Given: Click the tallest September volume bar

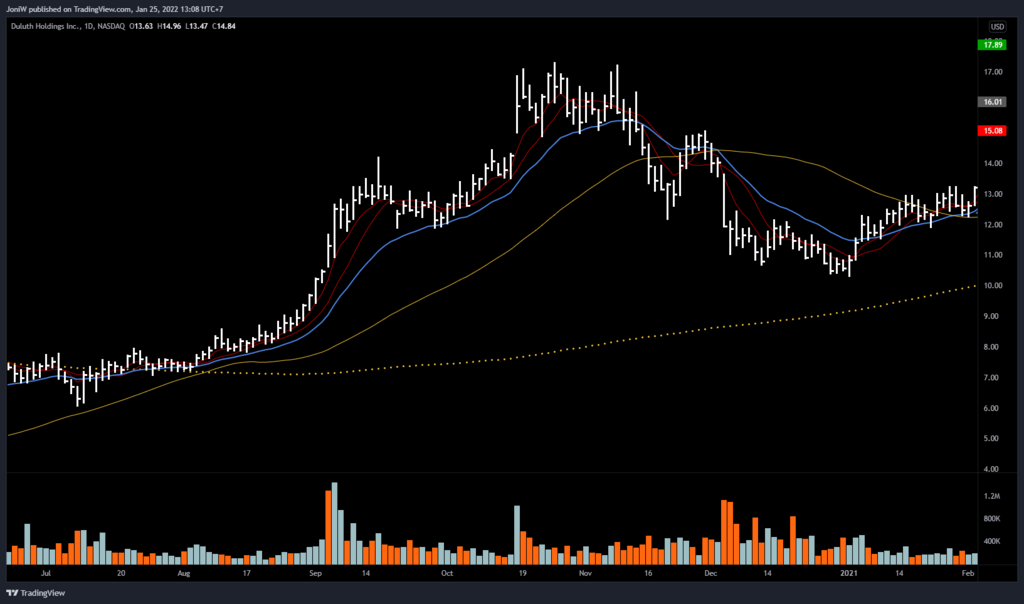Looking at the screenshot, I should [x=334, y=525].
